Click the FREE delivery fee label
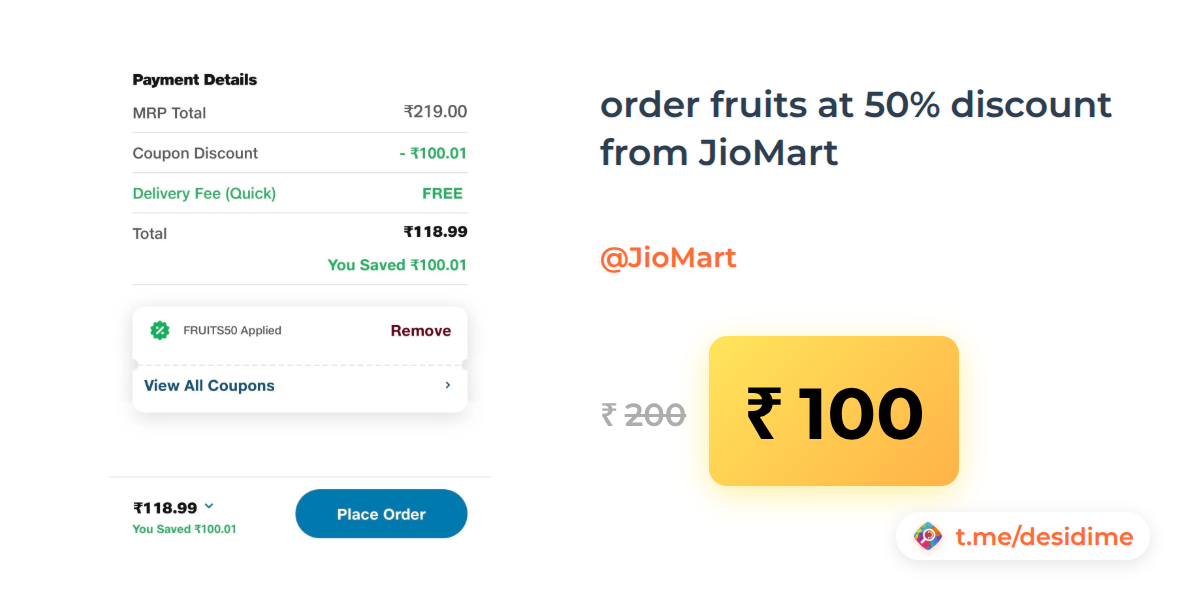The height and width of the screenshot is (600, 1200). (442, 193)
